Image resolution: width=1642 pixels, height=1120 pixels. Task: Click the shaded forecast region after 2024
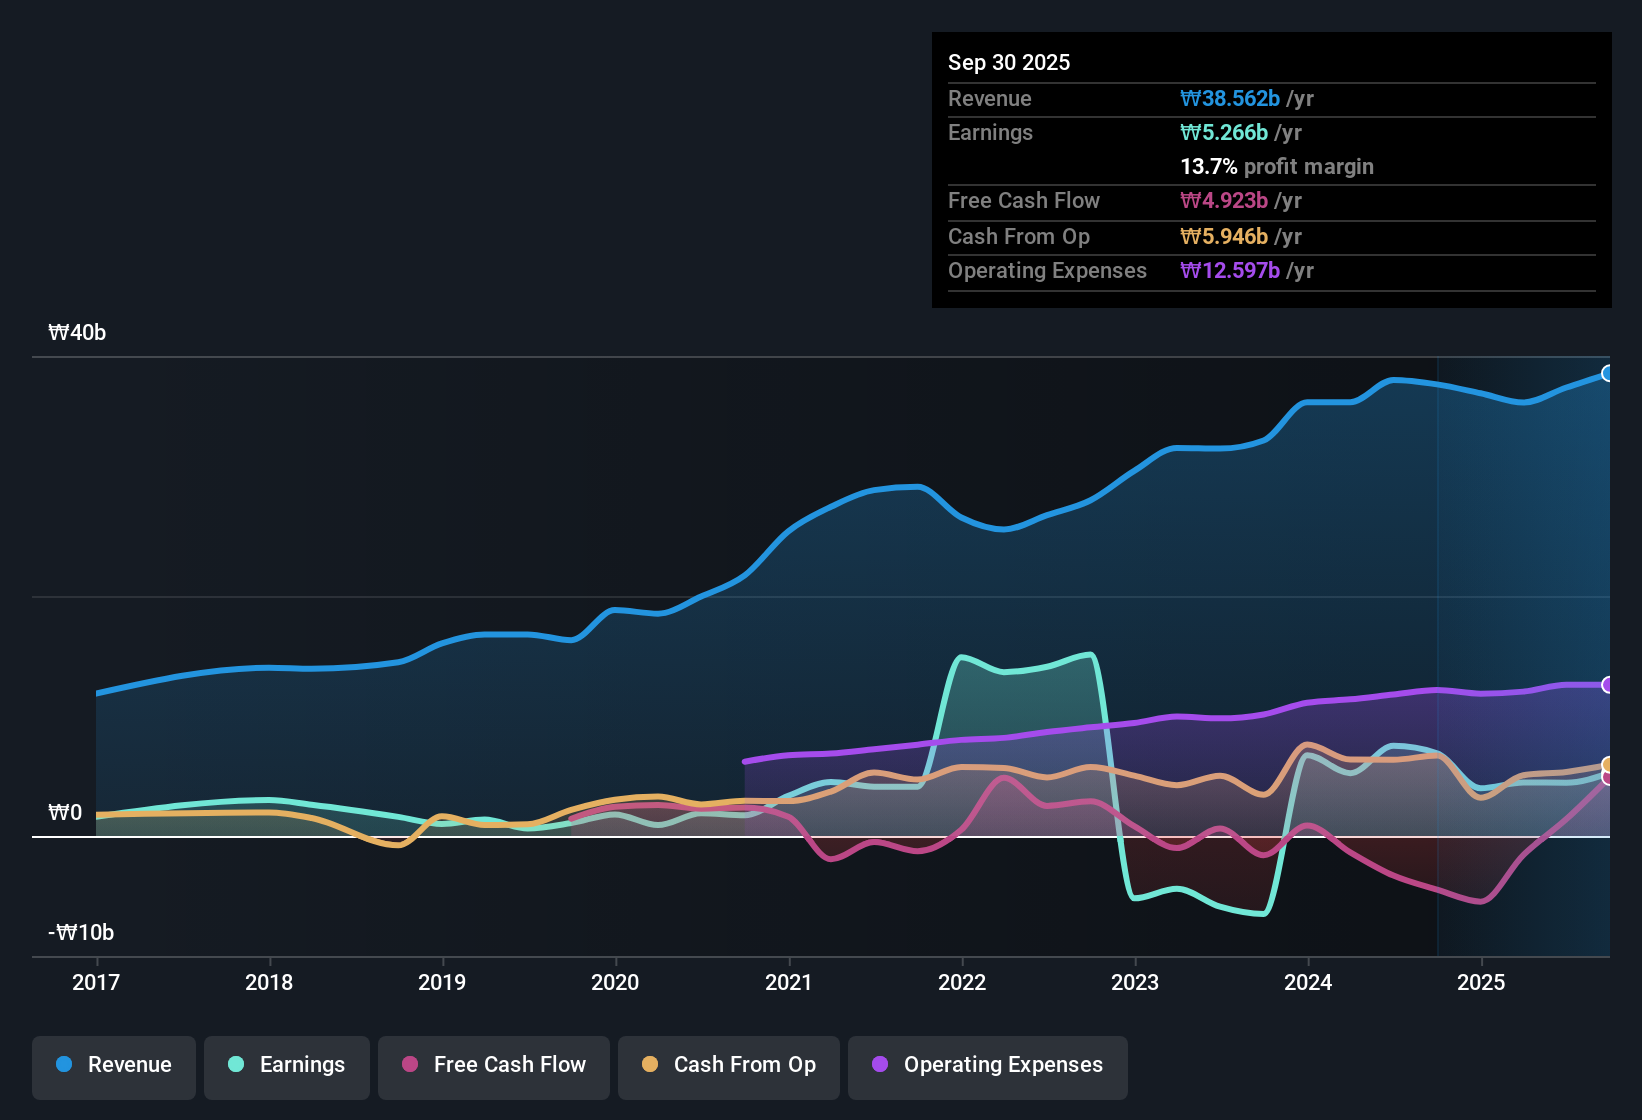1520,500
